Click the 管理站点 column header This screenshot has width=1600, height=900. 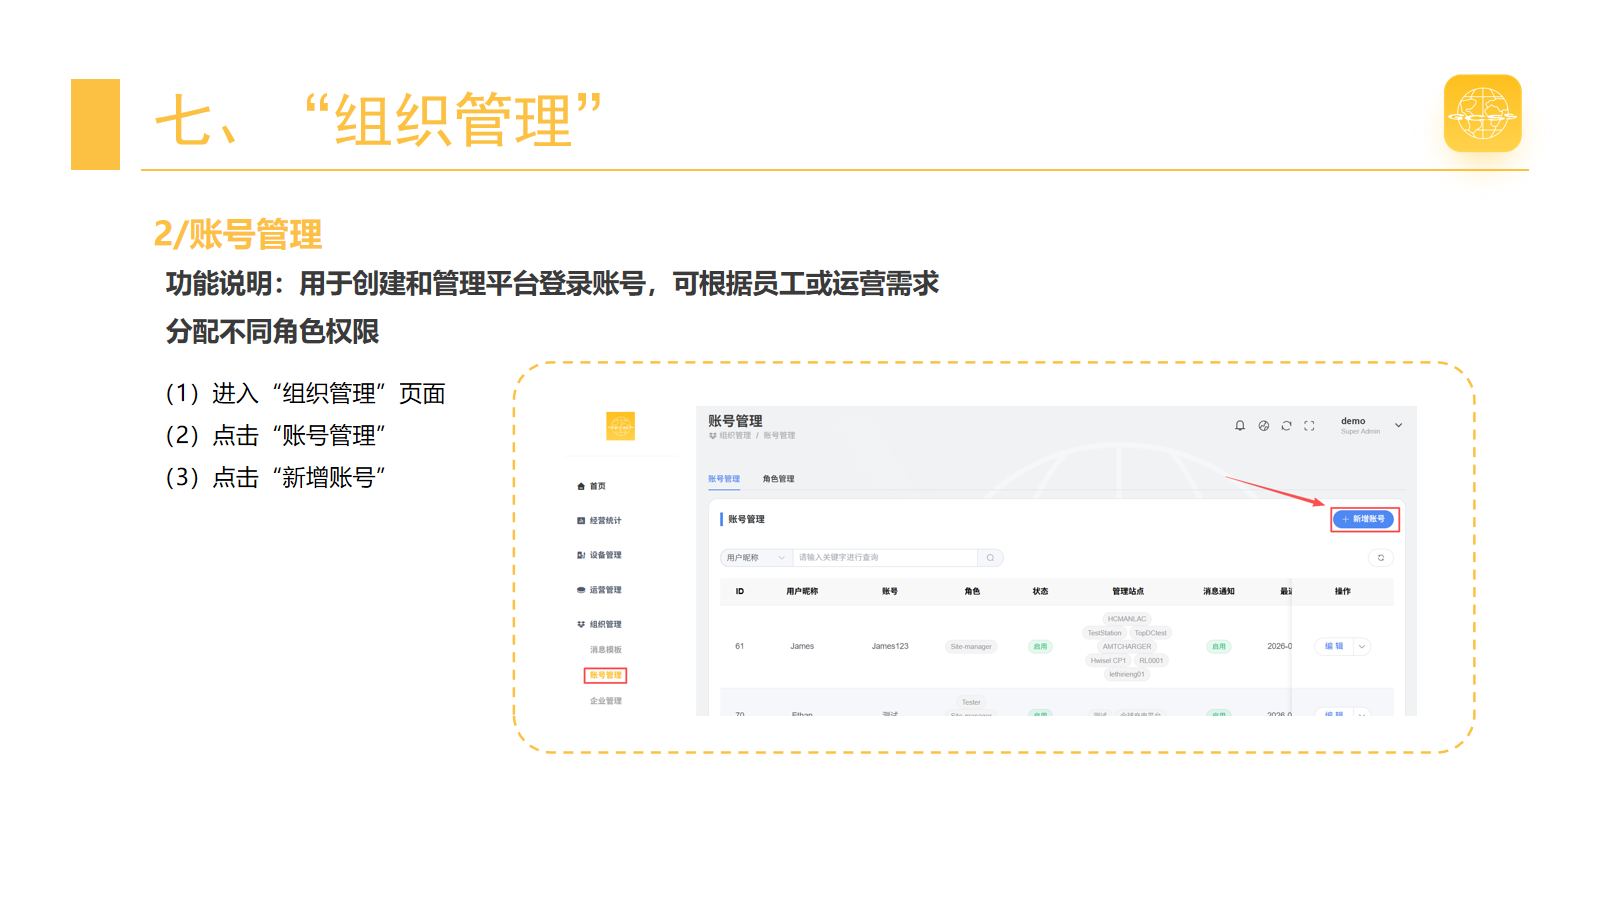click(x=1128, y=592)
